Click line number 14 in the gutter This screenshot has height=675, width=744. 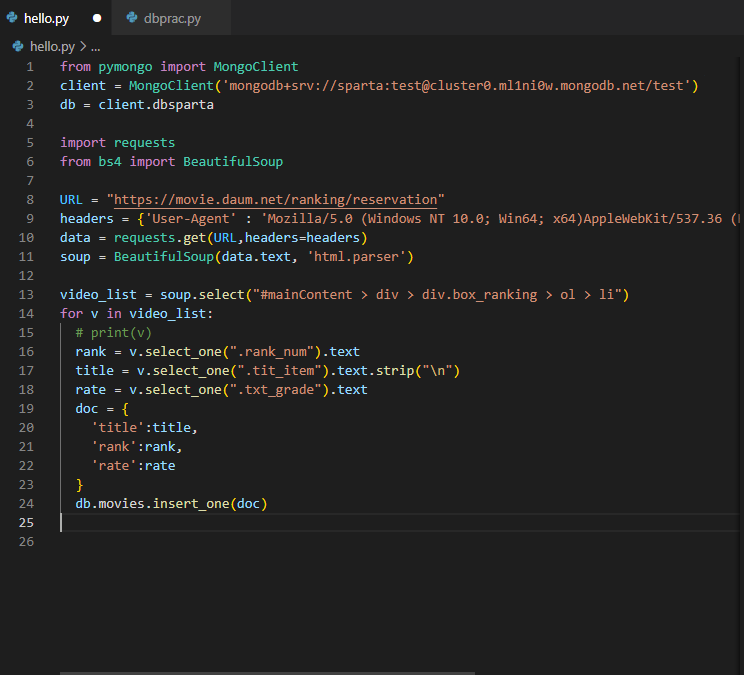click(26, 314)
